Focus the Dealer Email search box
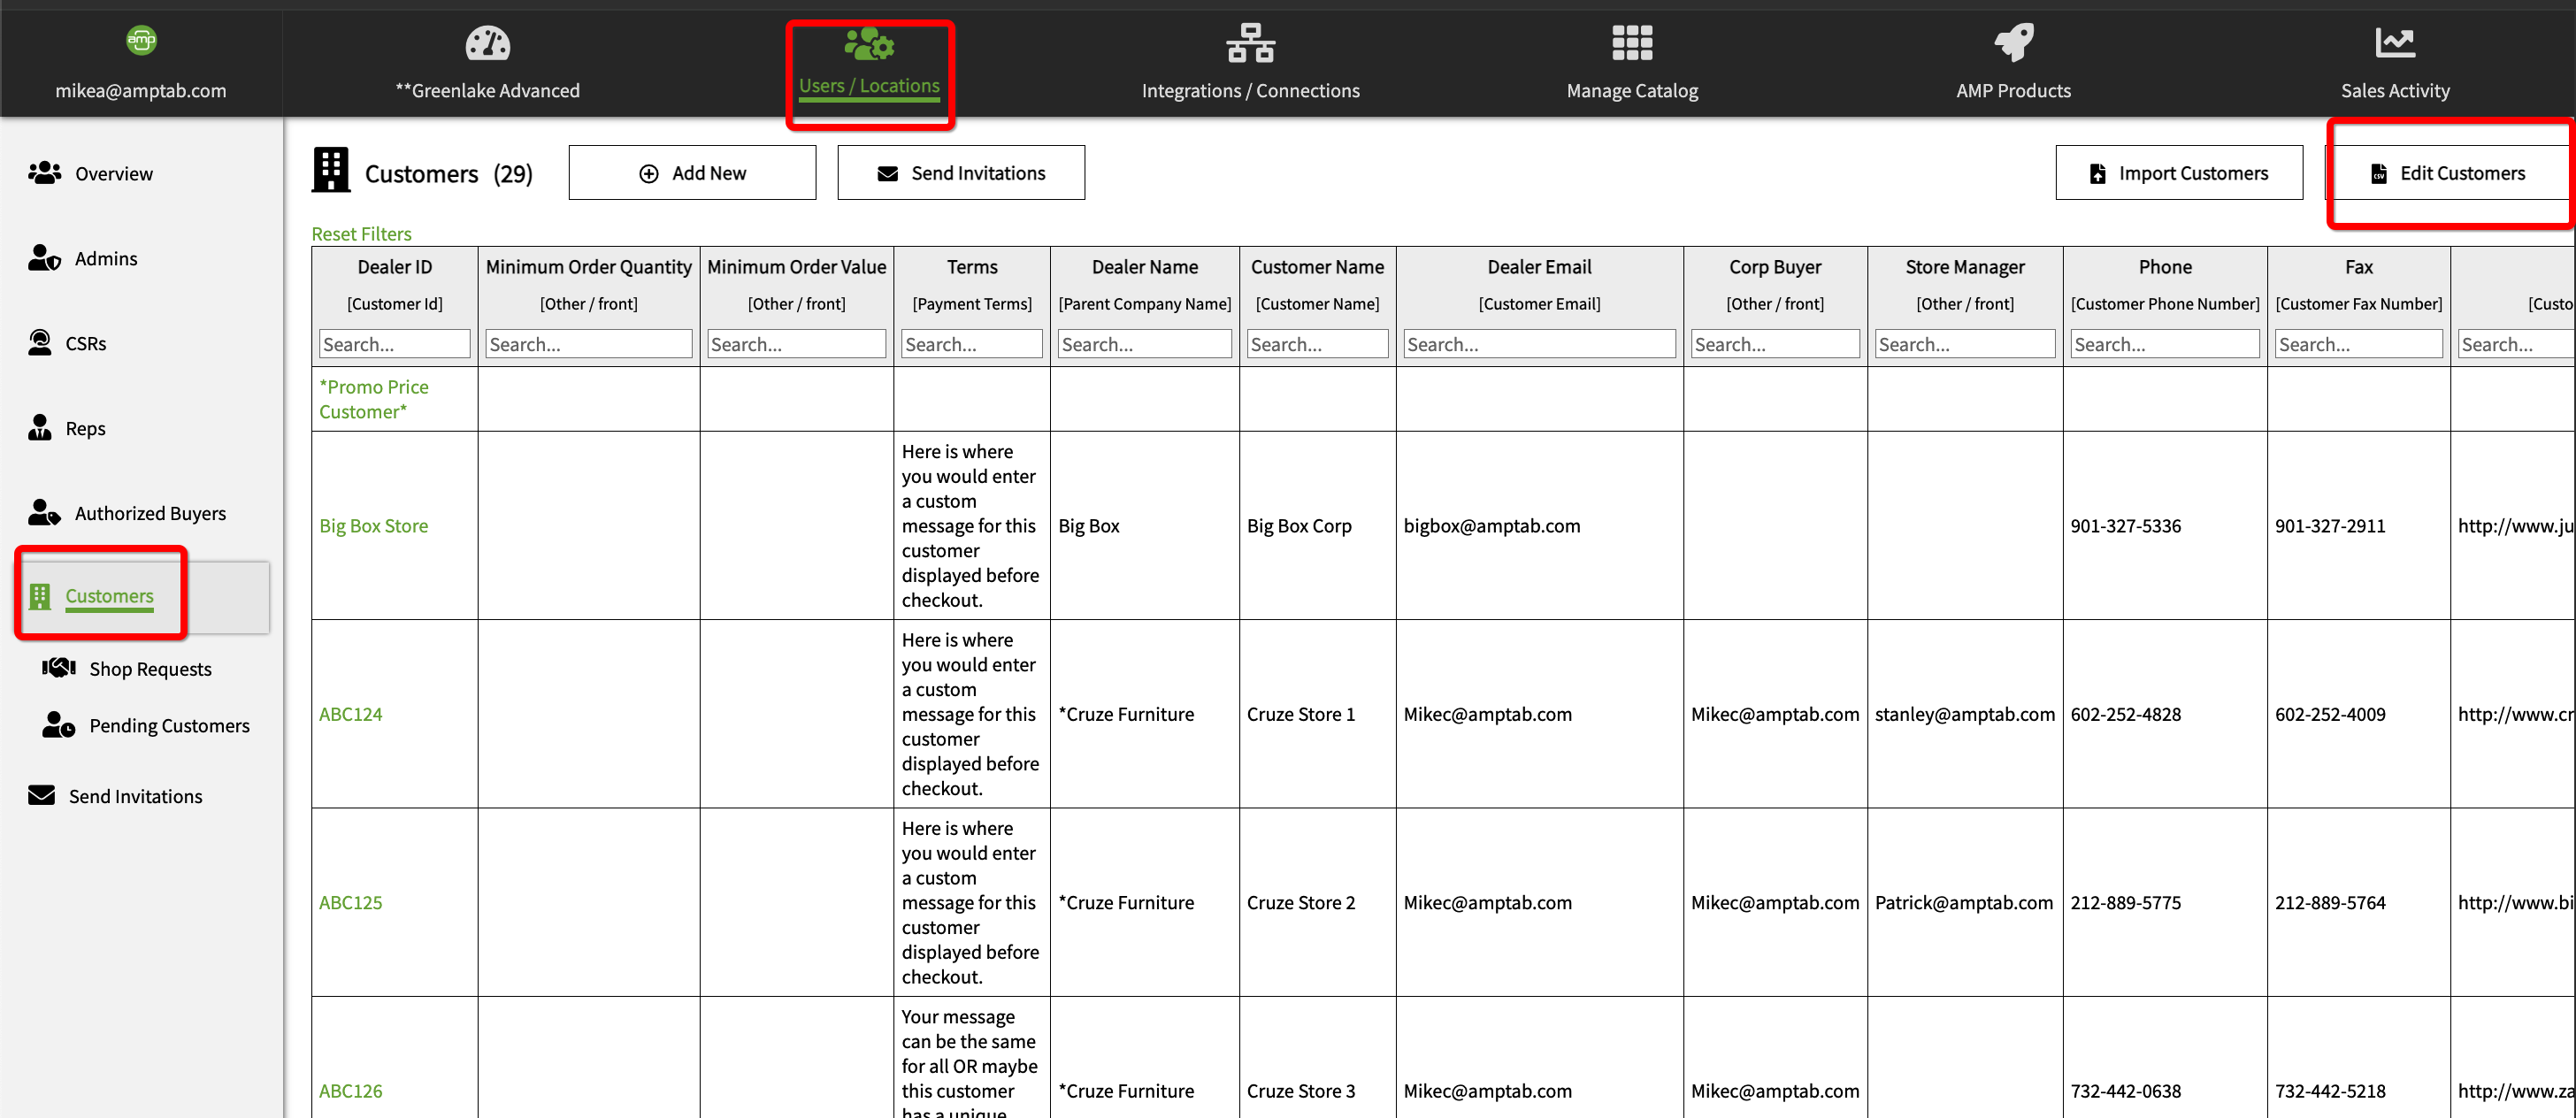This screenshot has width=2576, height=1118. coord(1538,344)
